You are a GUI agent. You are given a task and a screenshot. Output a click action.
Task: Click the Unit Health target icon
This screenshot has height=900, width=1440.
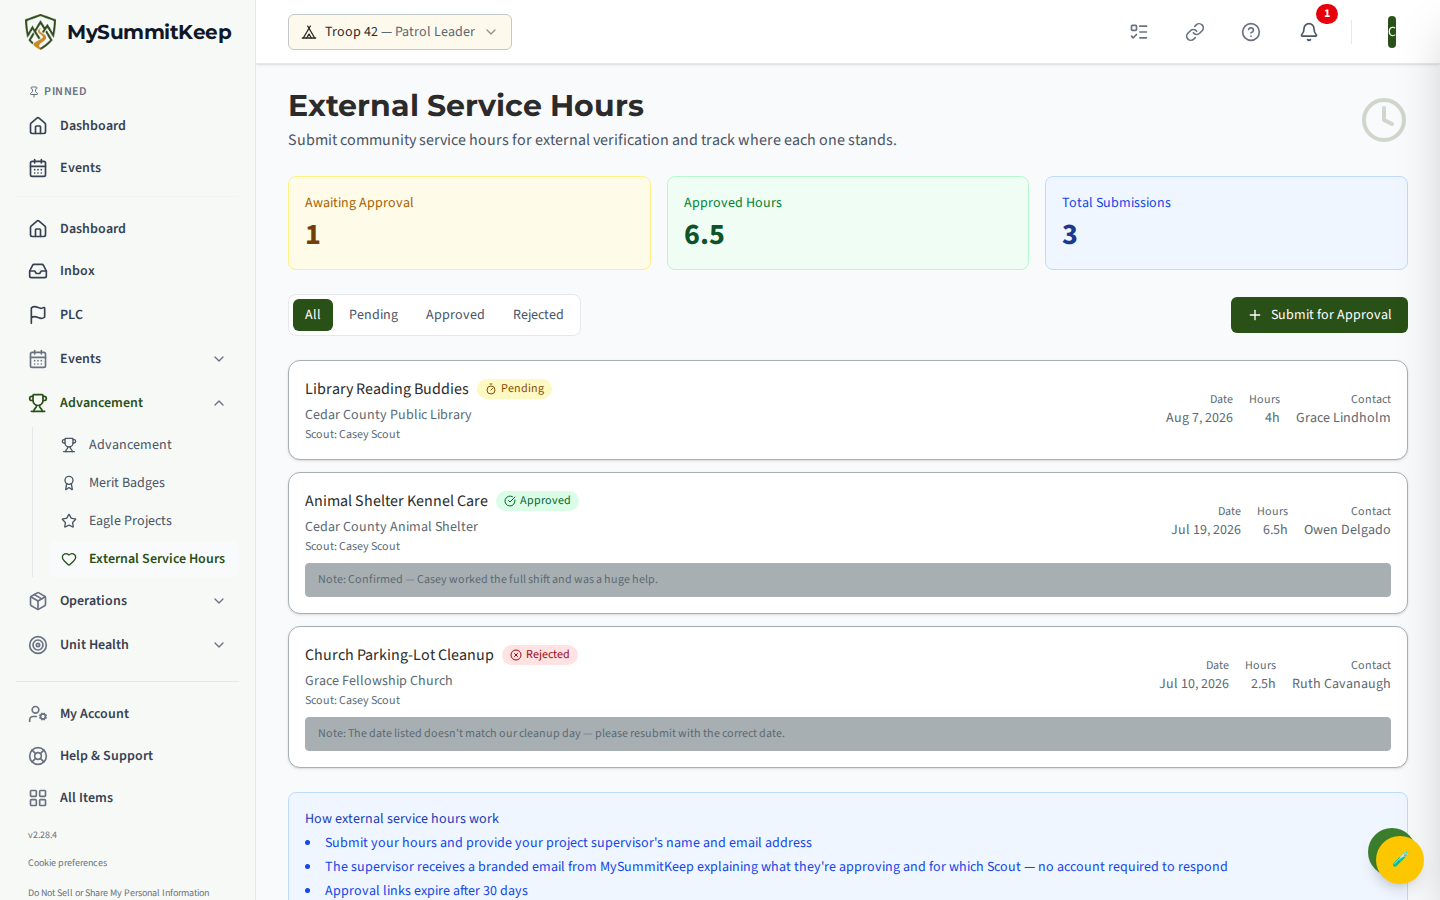point(38,644)
